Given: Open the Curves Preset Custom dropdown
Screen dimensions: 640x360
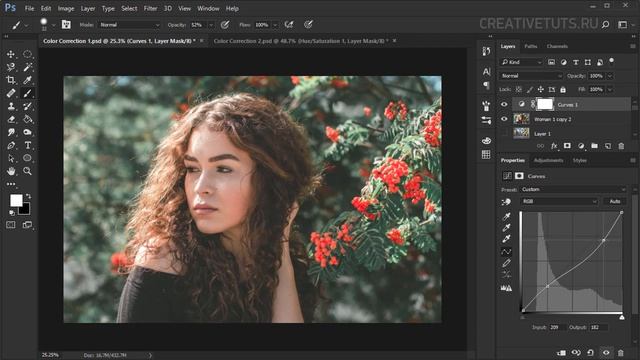Looking at the screenshot, I should [573, 189].
